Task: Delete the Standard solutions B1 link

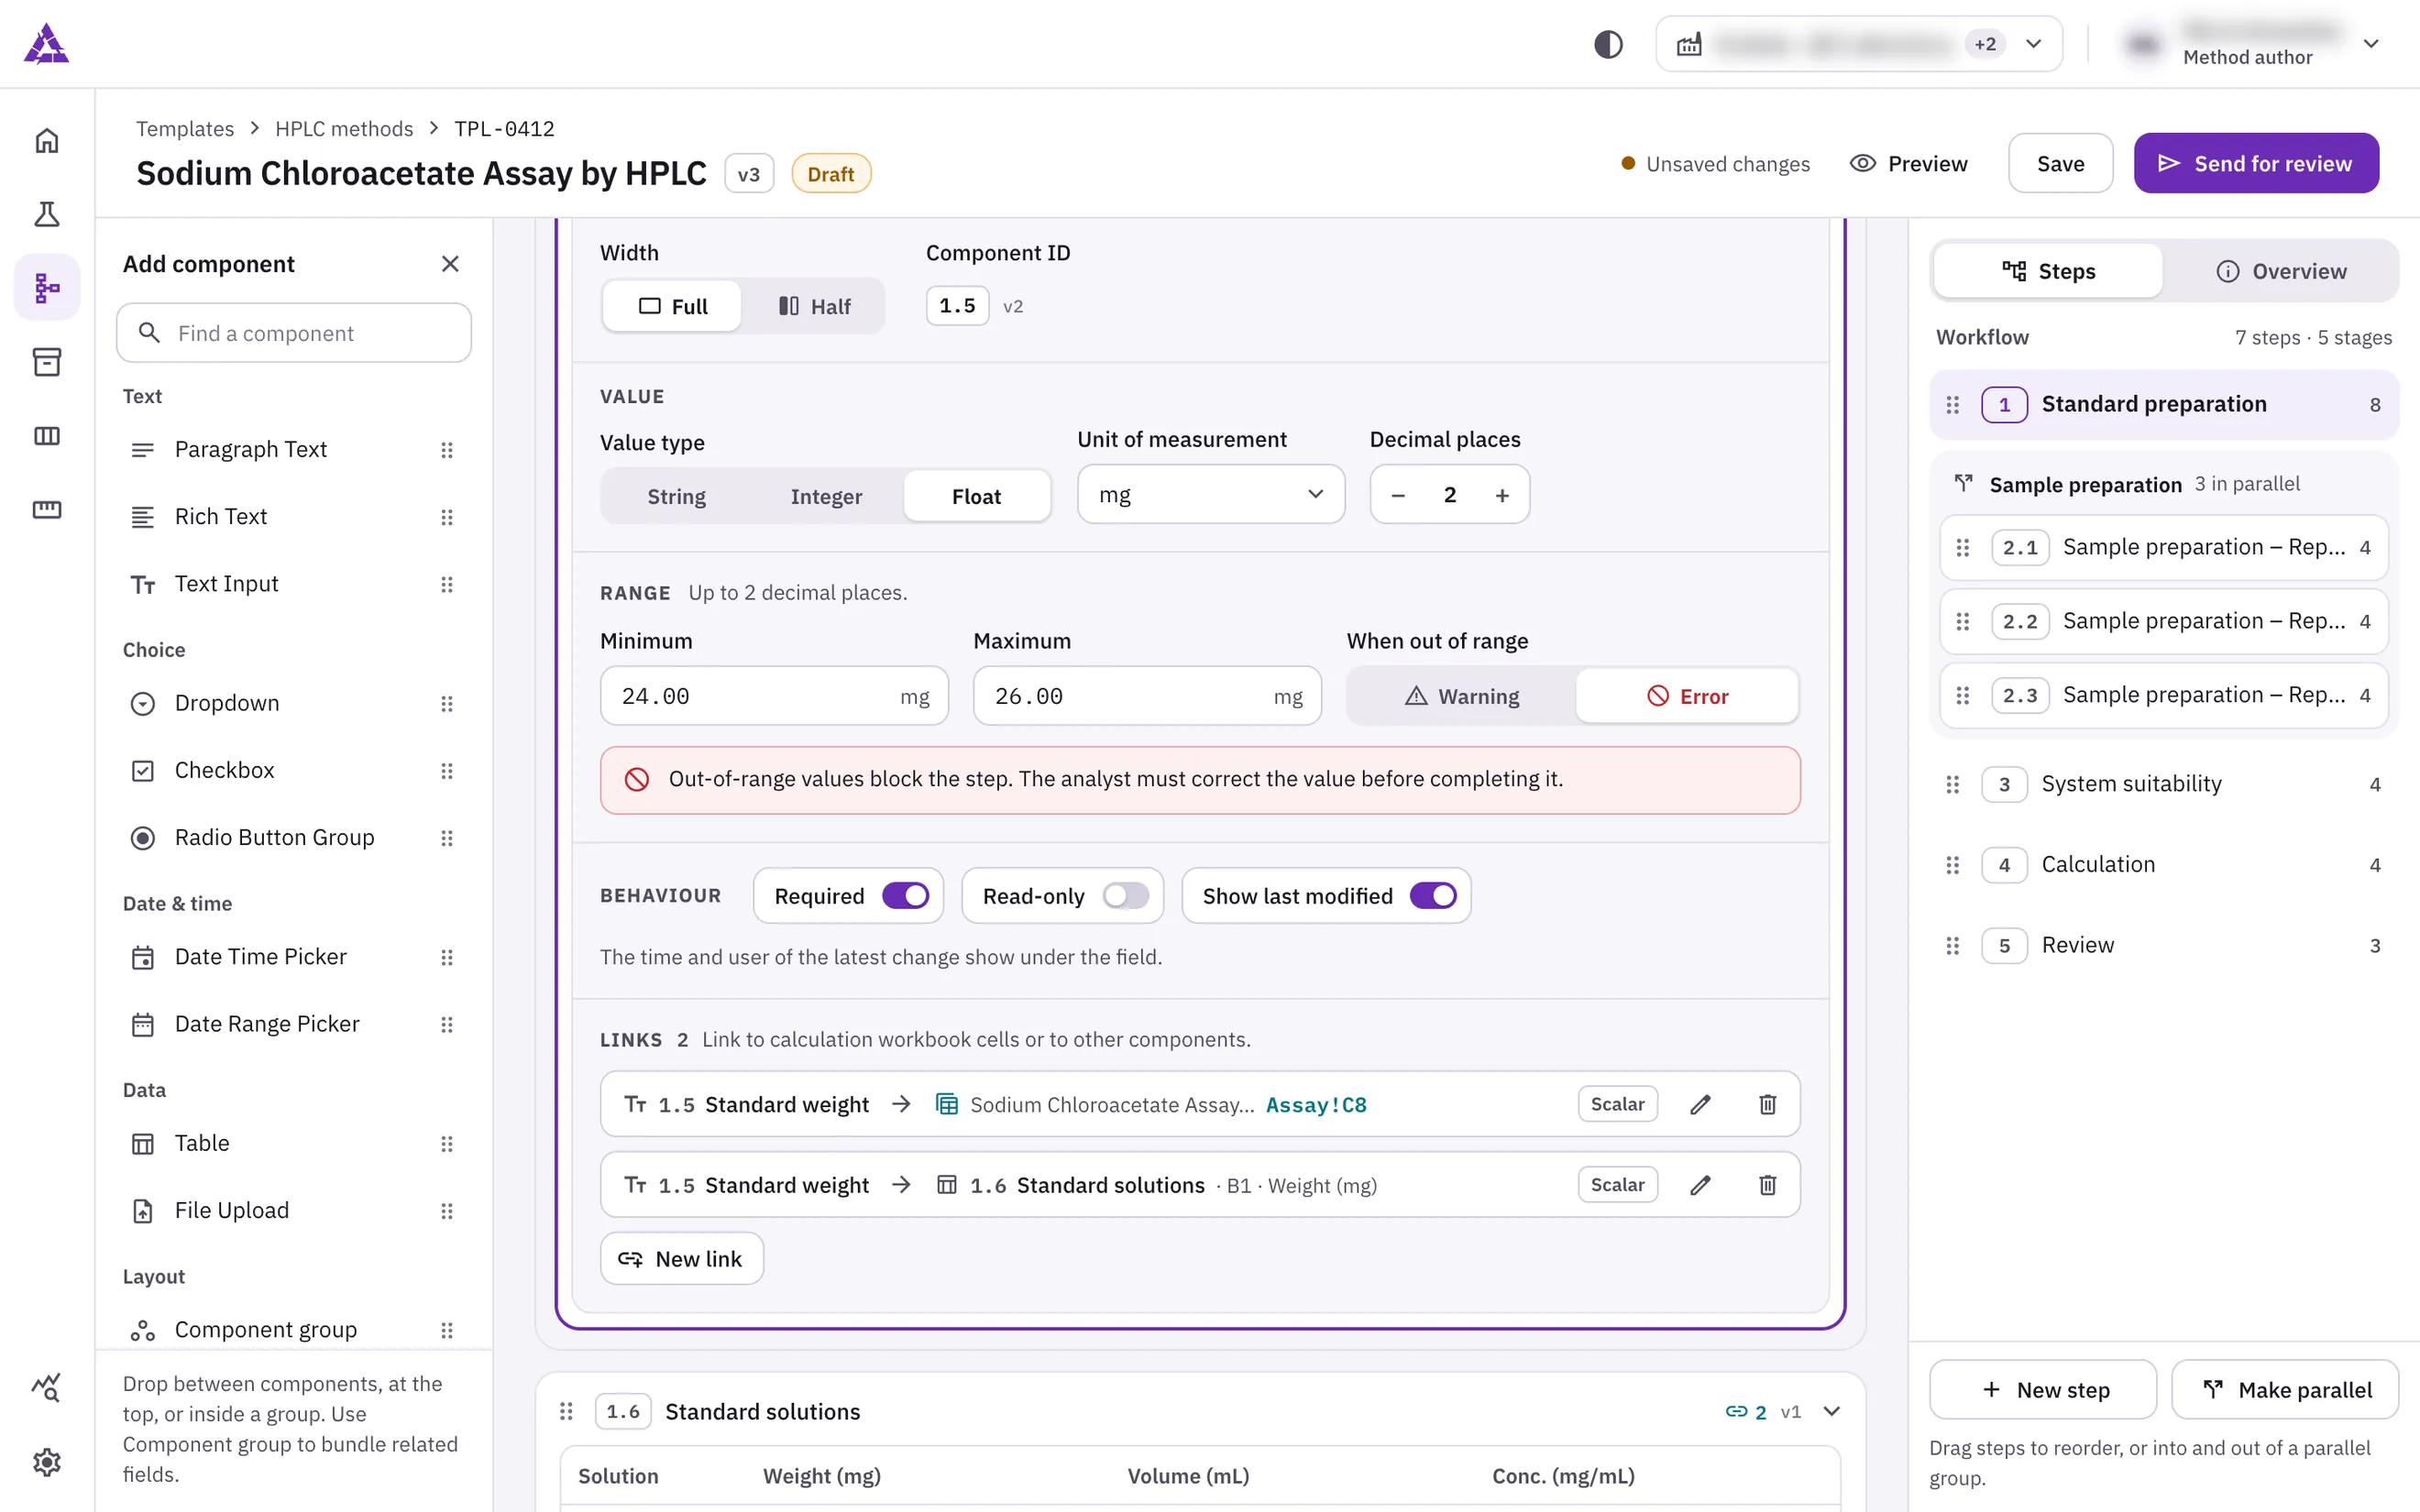Action: 1767,1185
